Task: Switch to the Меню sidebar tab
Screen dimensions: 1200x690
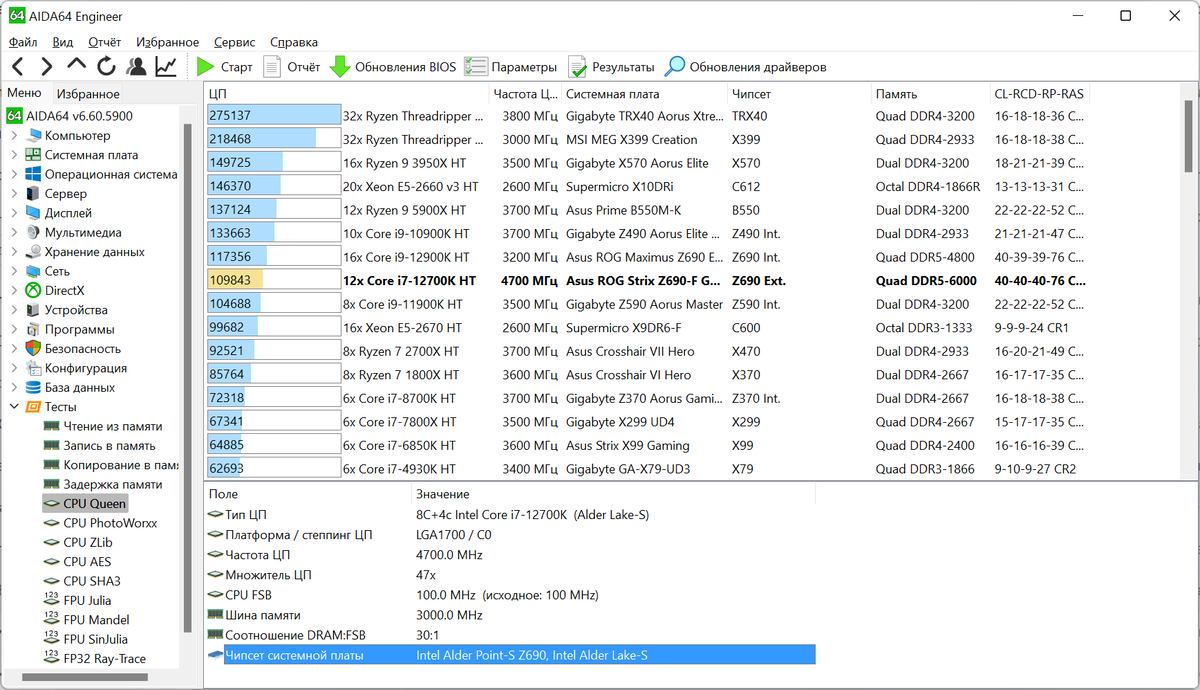Action: tap(24, 93)
